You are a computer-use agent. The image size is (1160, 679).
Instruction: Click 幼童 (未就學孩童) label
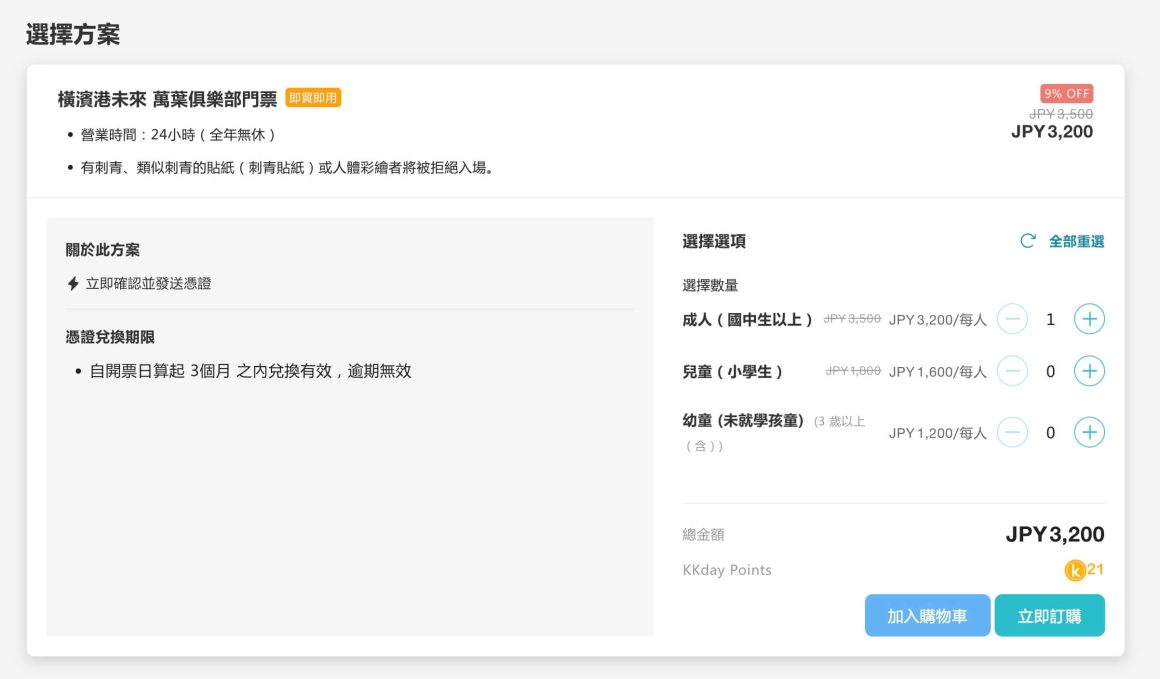[x=743, y=421]
